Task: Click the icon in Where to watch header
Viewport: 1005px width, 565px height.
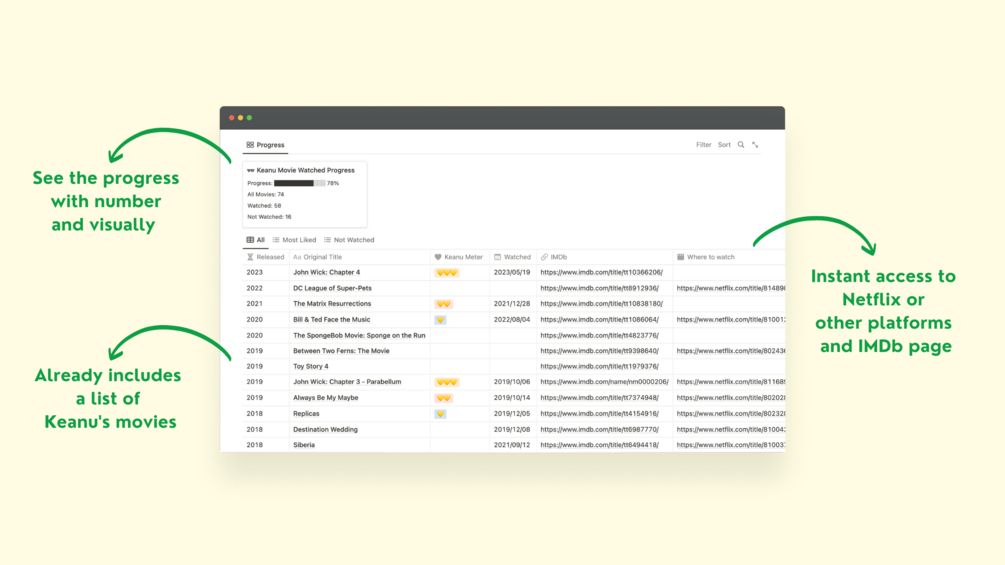Action: [x=681, y=257]
